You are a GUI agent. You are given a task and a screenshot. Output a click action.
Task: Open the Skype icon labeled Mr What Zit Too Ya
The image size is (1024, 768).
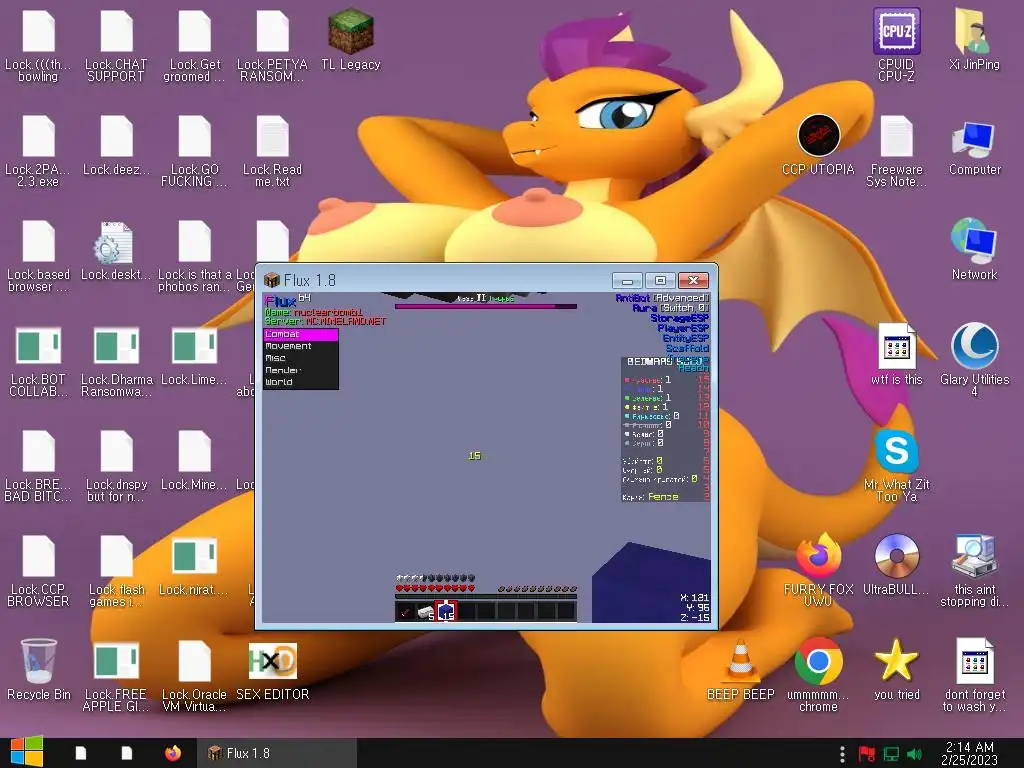pos(897,465)
